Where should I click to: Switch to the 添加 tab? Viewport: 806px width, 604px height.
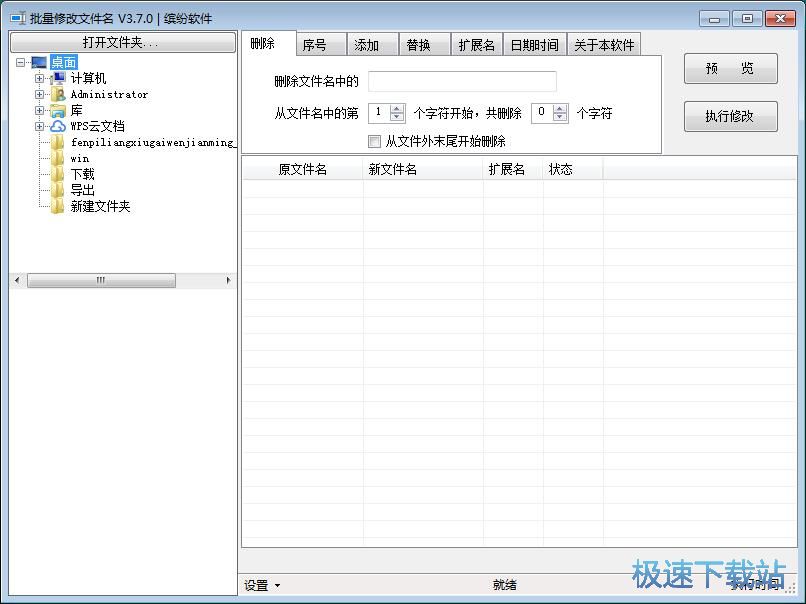[373, 45]
